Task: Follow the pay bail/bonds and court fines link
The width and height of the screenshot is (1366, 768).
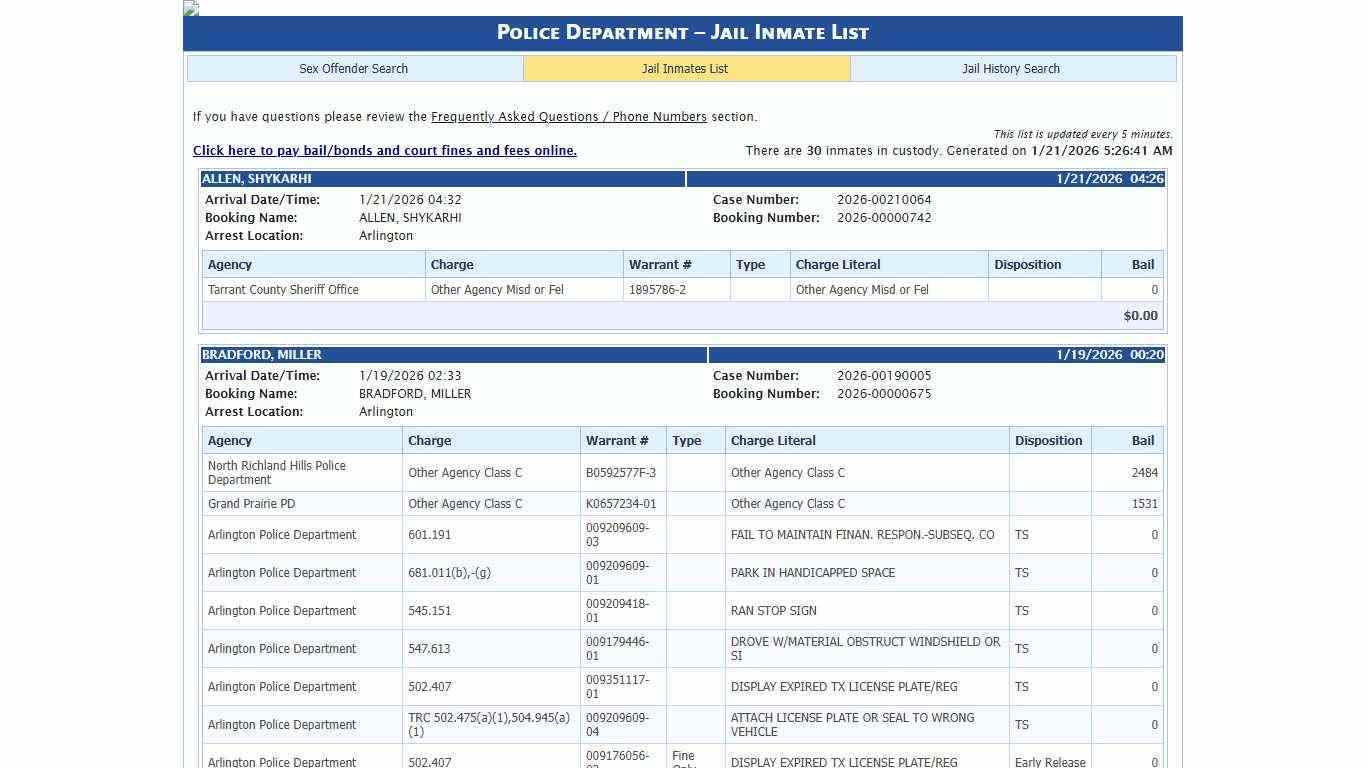Action: click(x=384, y=151)
